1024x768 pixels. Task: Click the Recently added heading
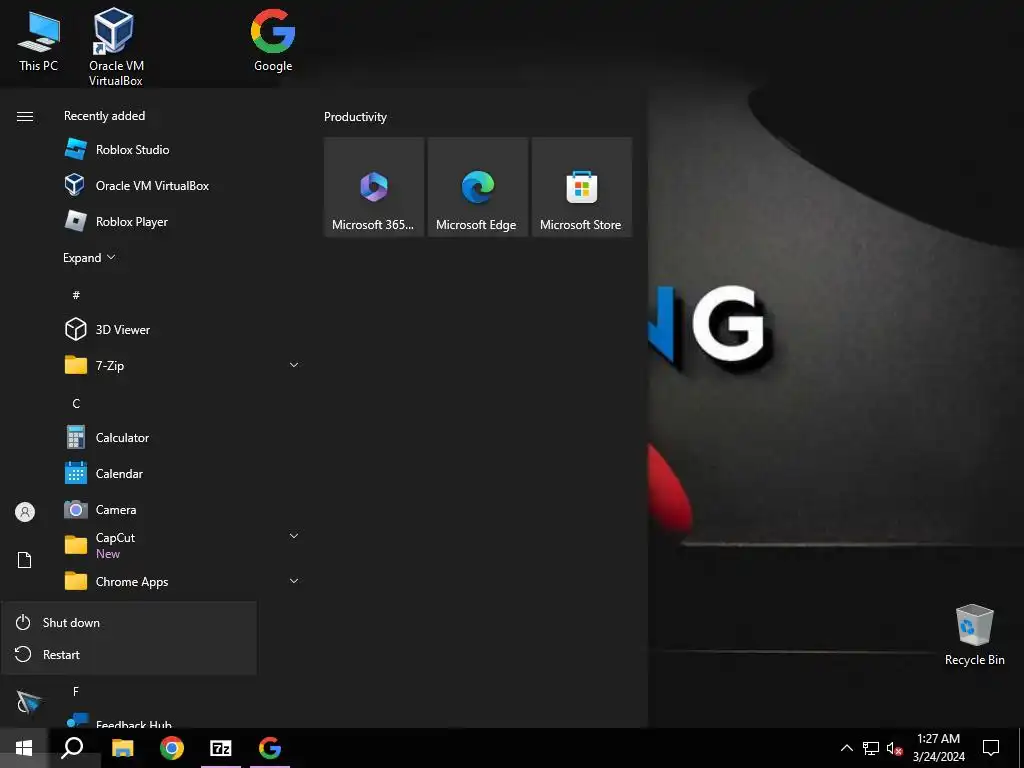(x=104, y=116)
